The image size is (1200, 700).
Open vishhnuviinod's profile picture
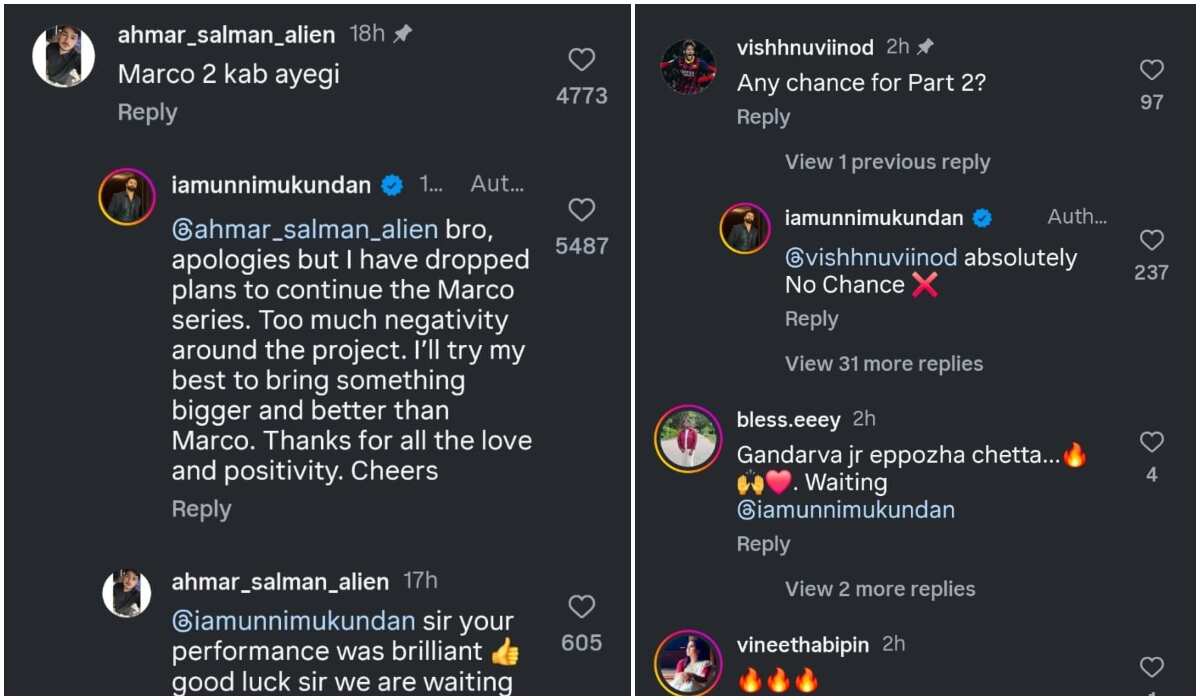pos(688,67)
